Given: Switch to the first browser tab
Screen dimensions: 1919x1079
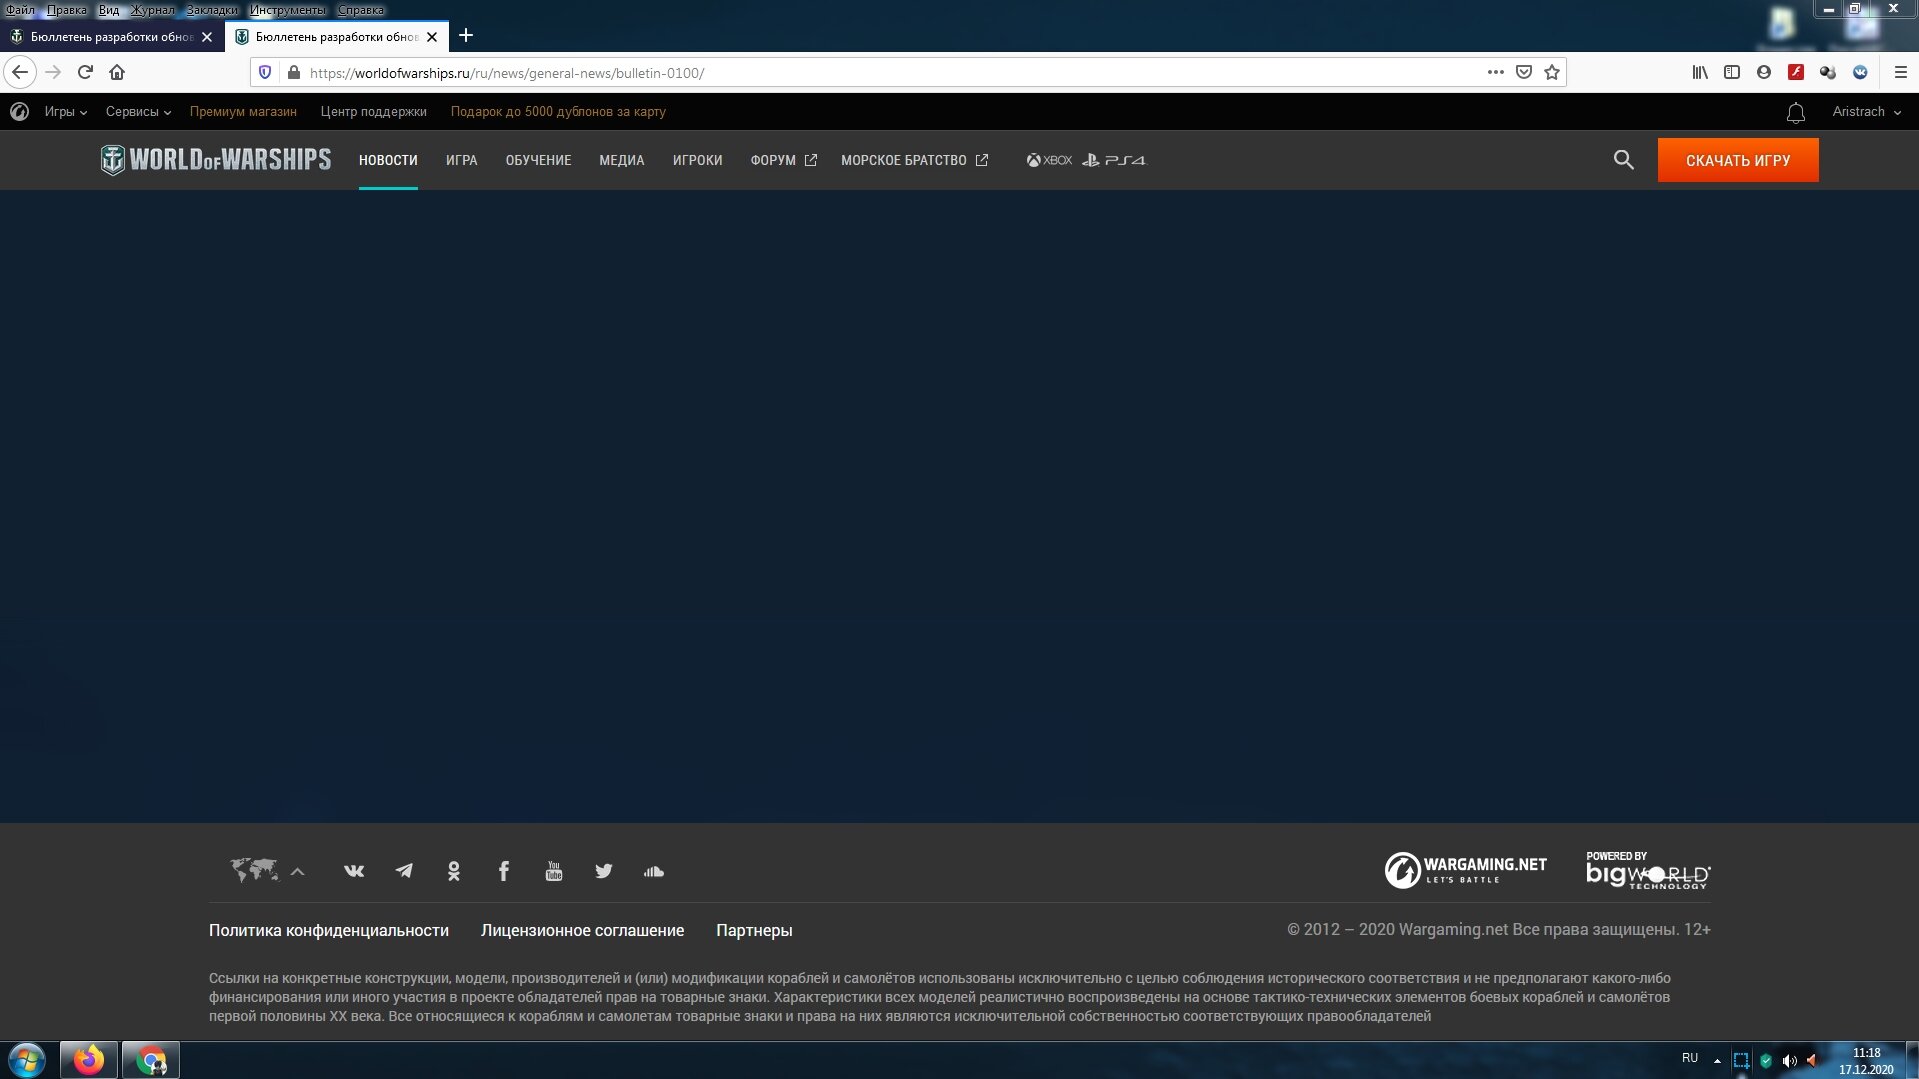Looking at the screenshot, I should (x=110, y=37).
